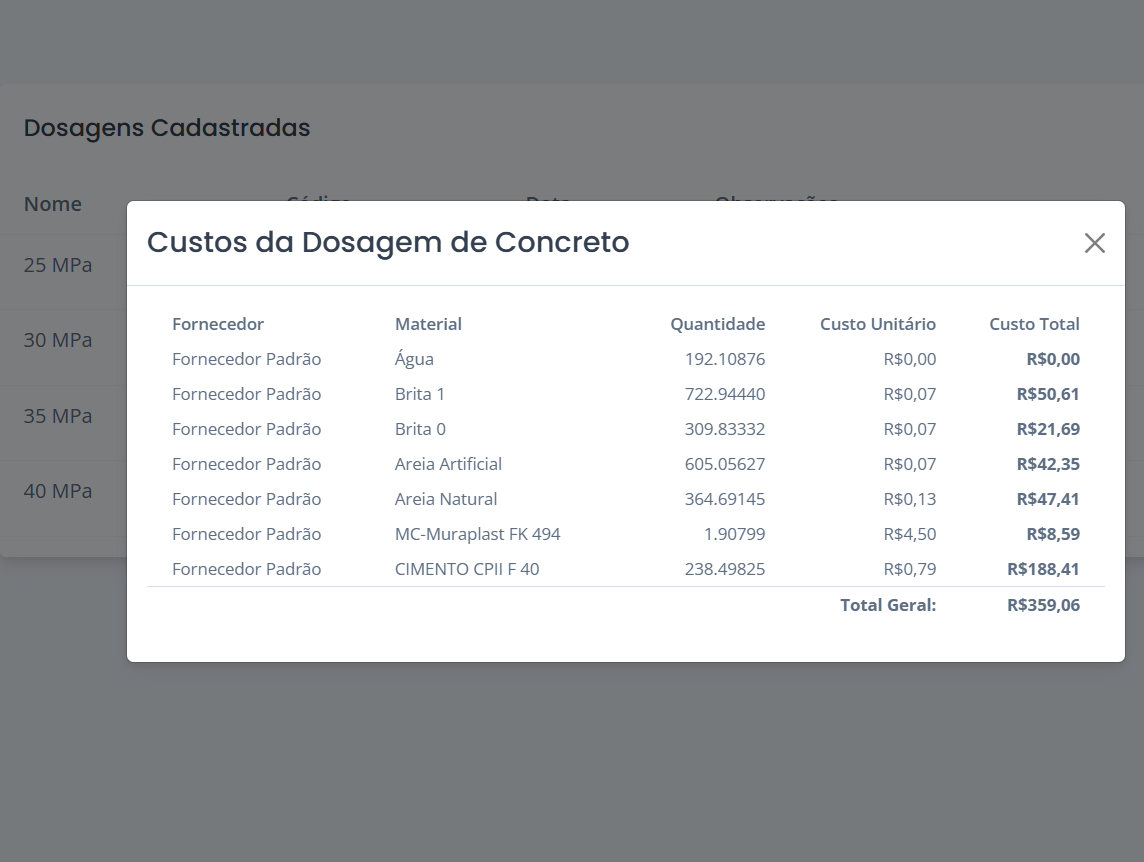Click the Custo Total column header

point(1034,324)
